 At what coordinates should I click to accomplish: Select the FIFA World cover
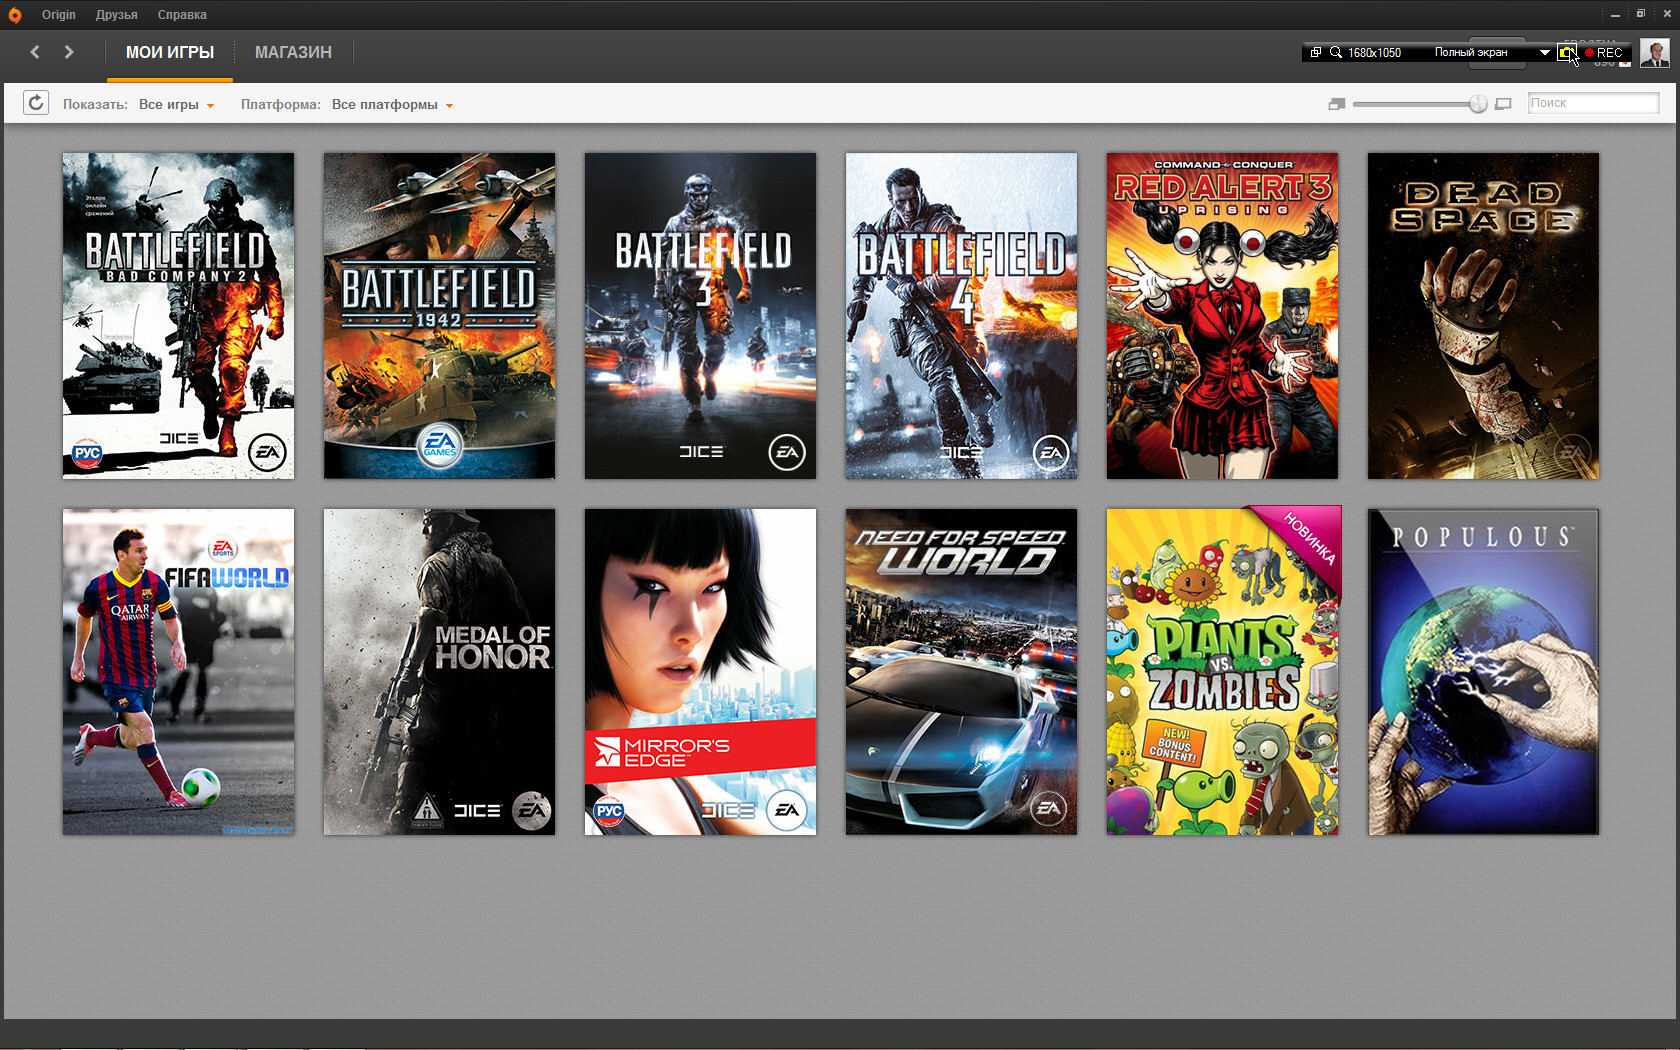pyautogui.click(x=178, y=672)
